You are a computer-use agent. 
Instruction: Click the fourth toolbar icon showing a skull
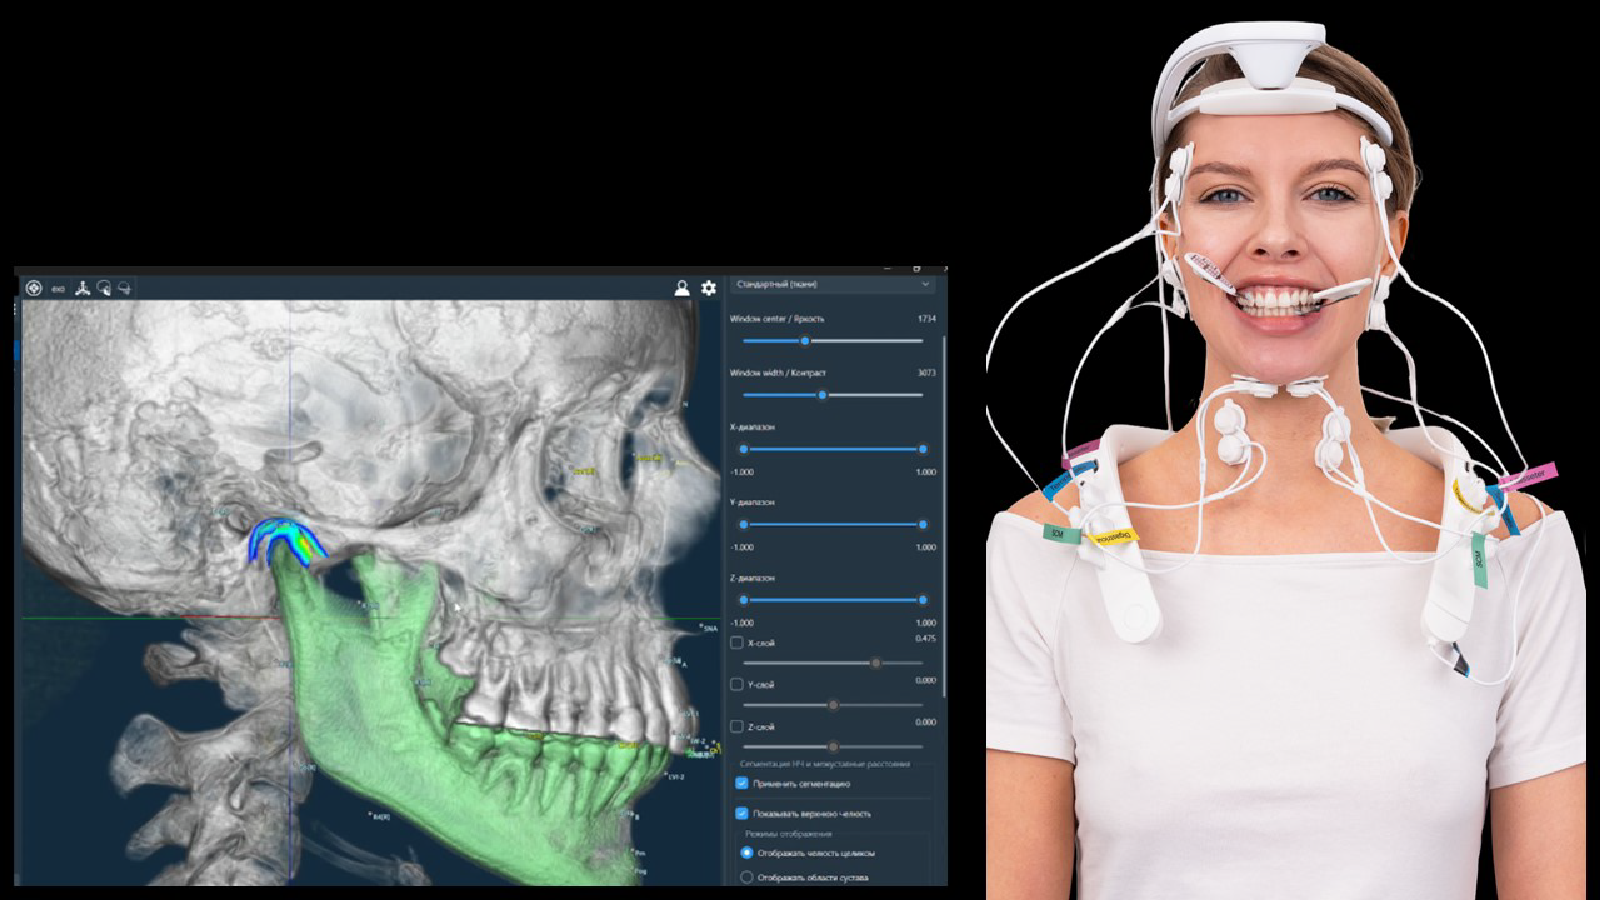tap(104, 288)
